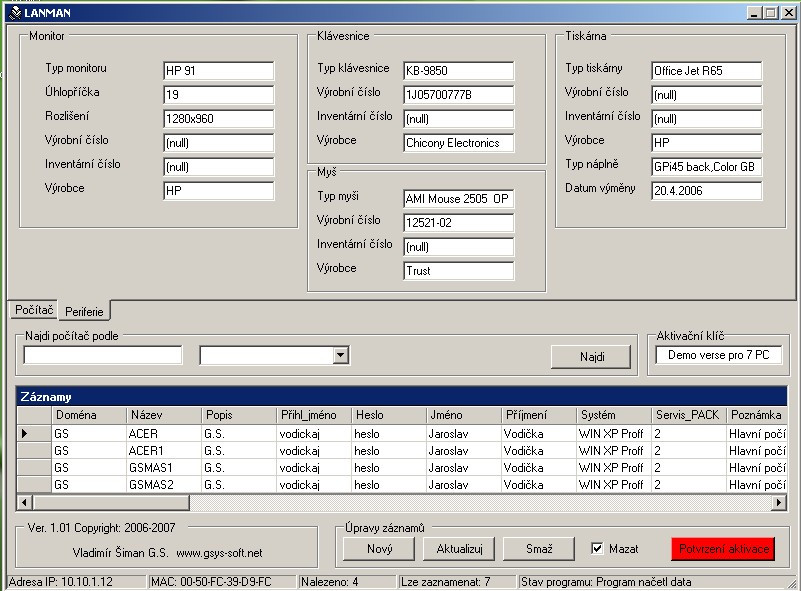Click the mouse Výrobce field Trust
This screenshot has height=591, width=801.
[458, 271]
